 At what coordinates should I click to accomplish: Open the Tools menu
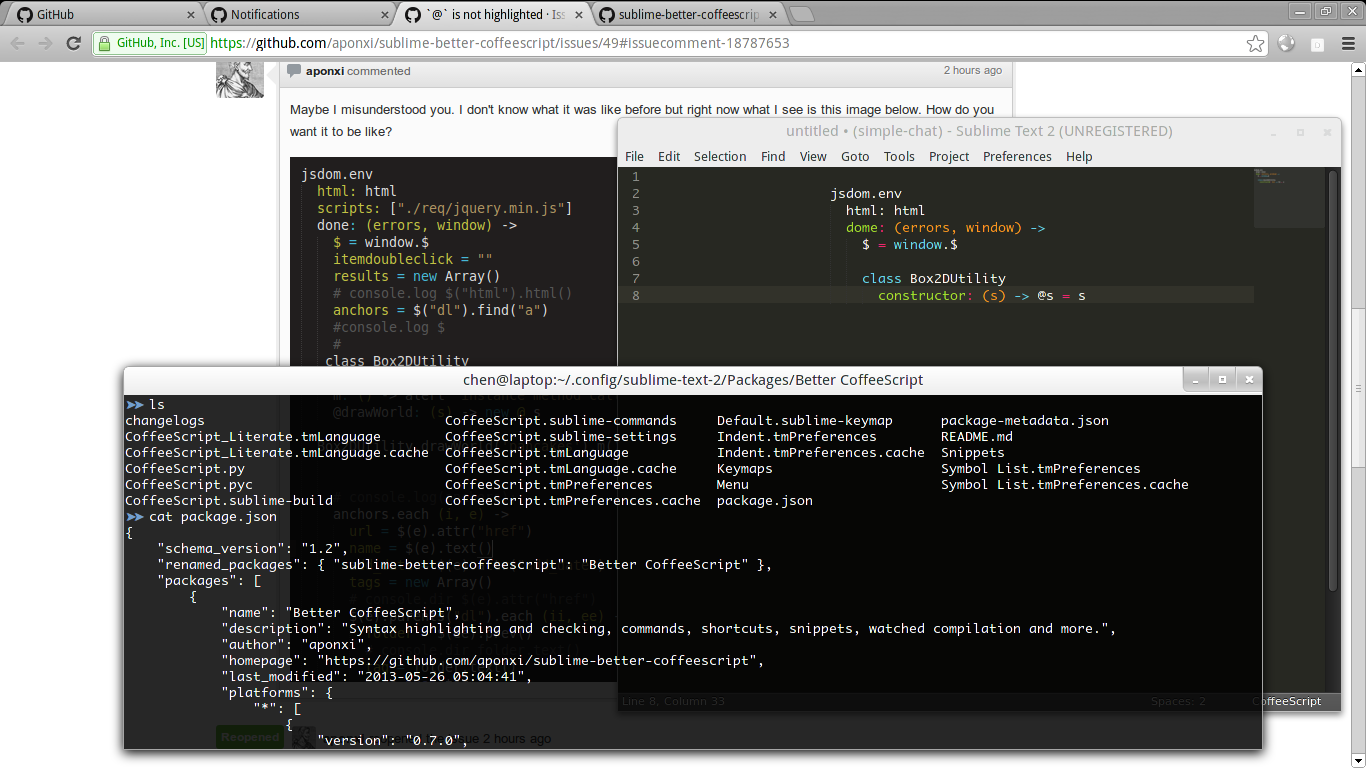tap(899, 156)
